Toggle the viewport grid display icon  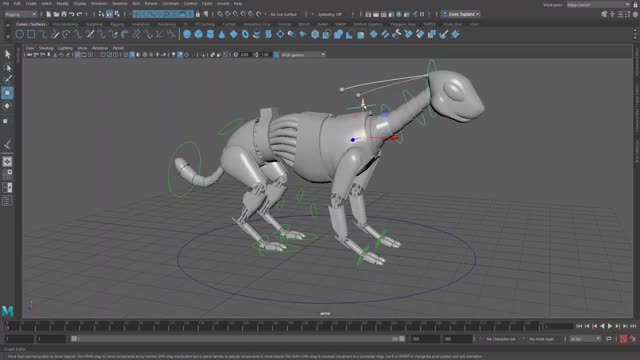pyautogui.click(x=77, y=55)
